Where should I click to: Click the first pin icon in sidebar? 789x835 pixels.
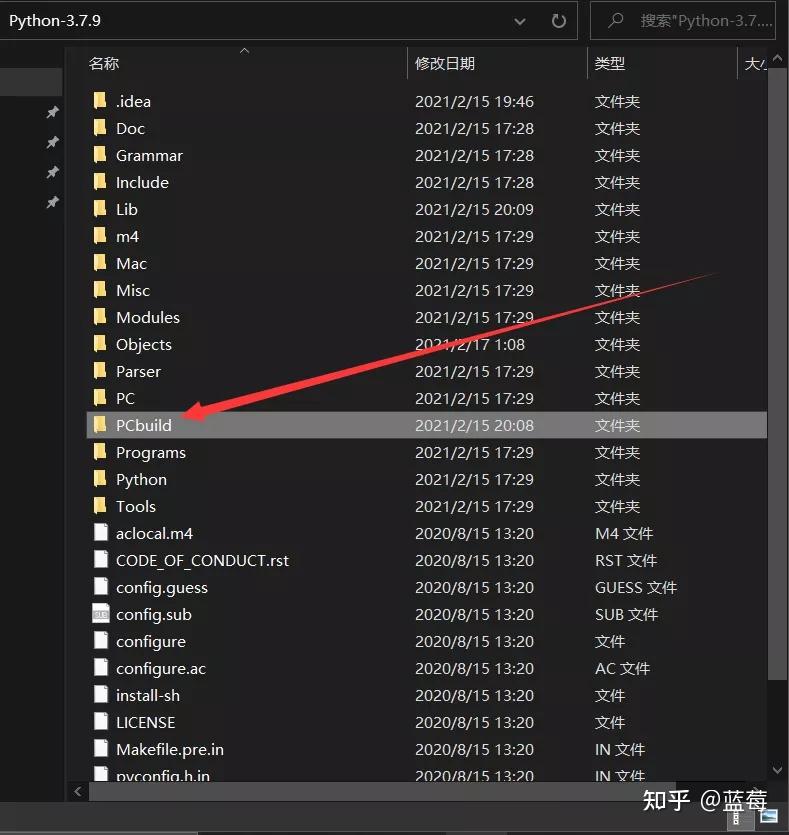click(x=52, y=112)
